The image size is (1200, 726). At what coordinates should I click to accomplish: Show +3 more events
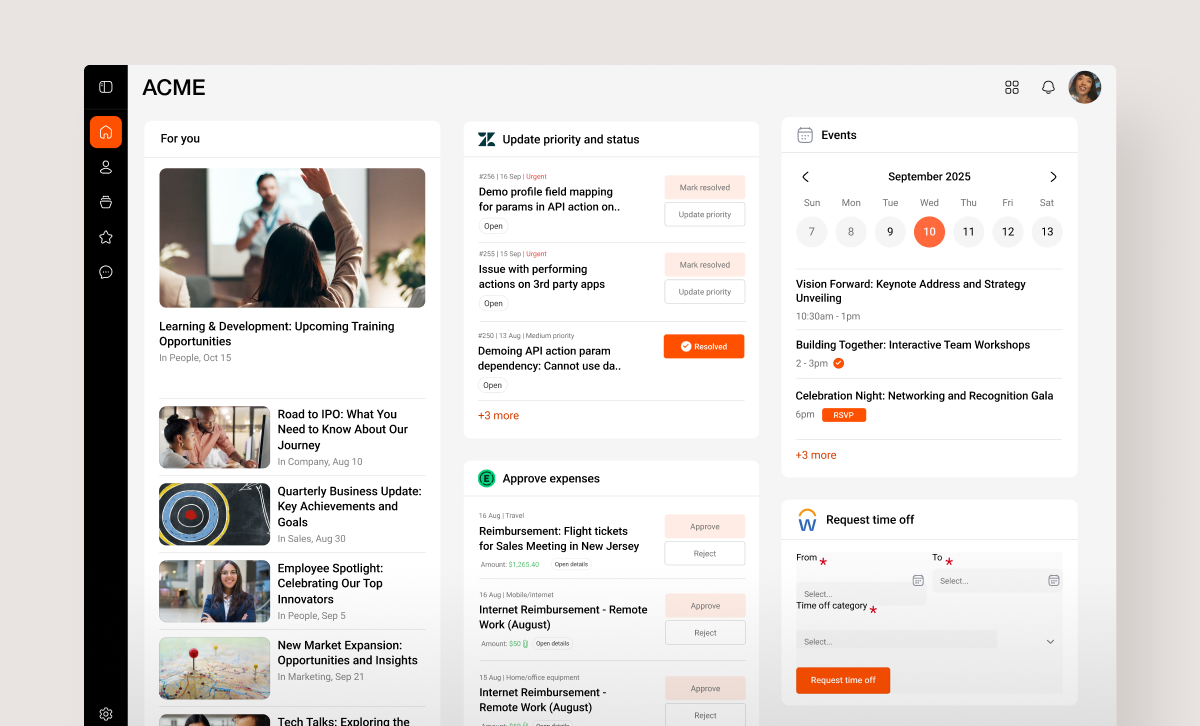(816, 455)
